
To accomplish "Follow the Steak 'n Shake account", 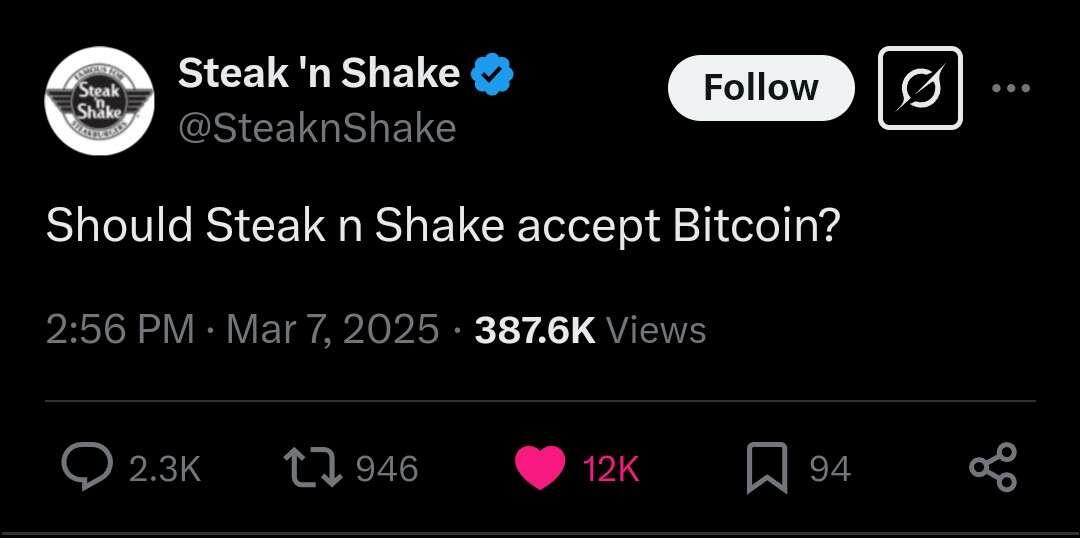I will pyautogui.click(x=761, y=87).
